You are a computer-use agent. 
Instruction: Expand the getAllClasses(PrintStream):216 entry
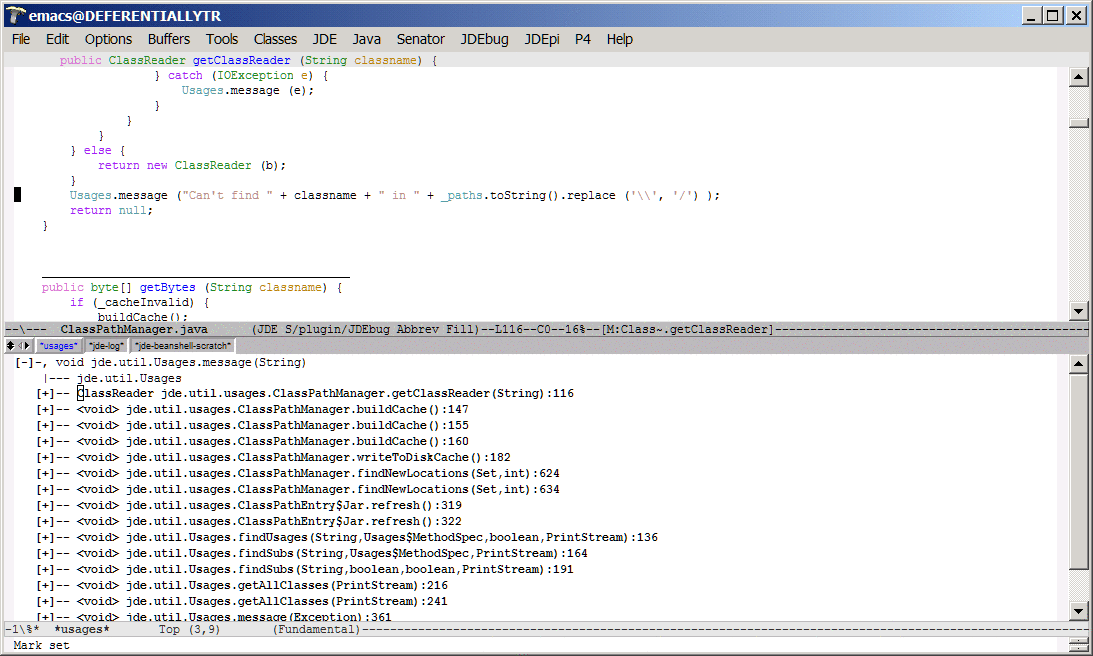(x=45, y=586)
